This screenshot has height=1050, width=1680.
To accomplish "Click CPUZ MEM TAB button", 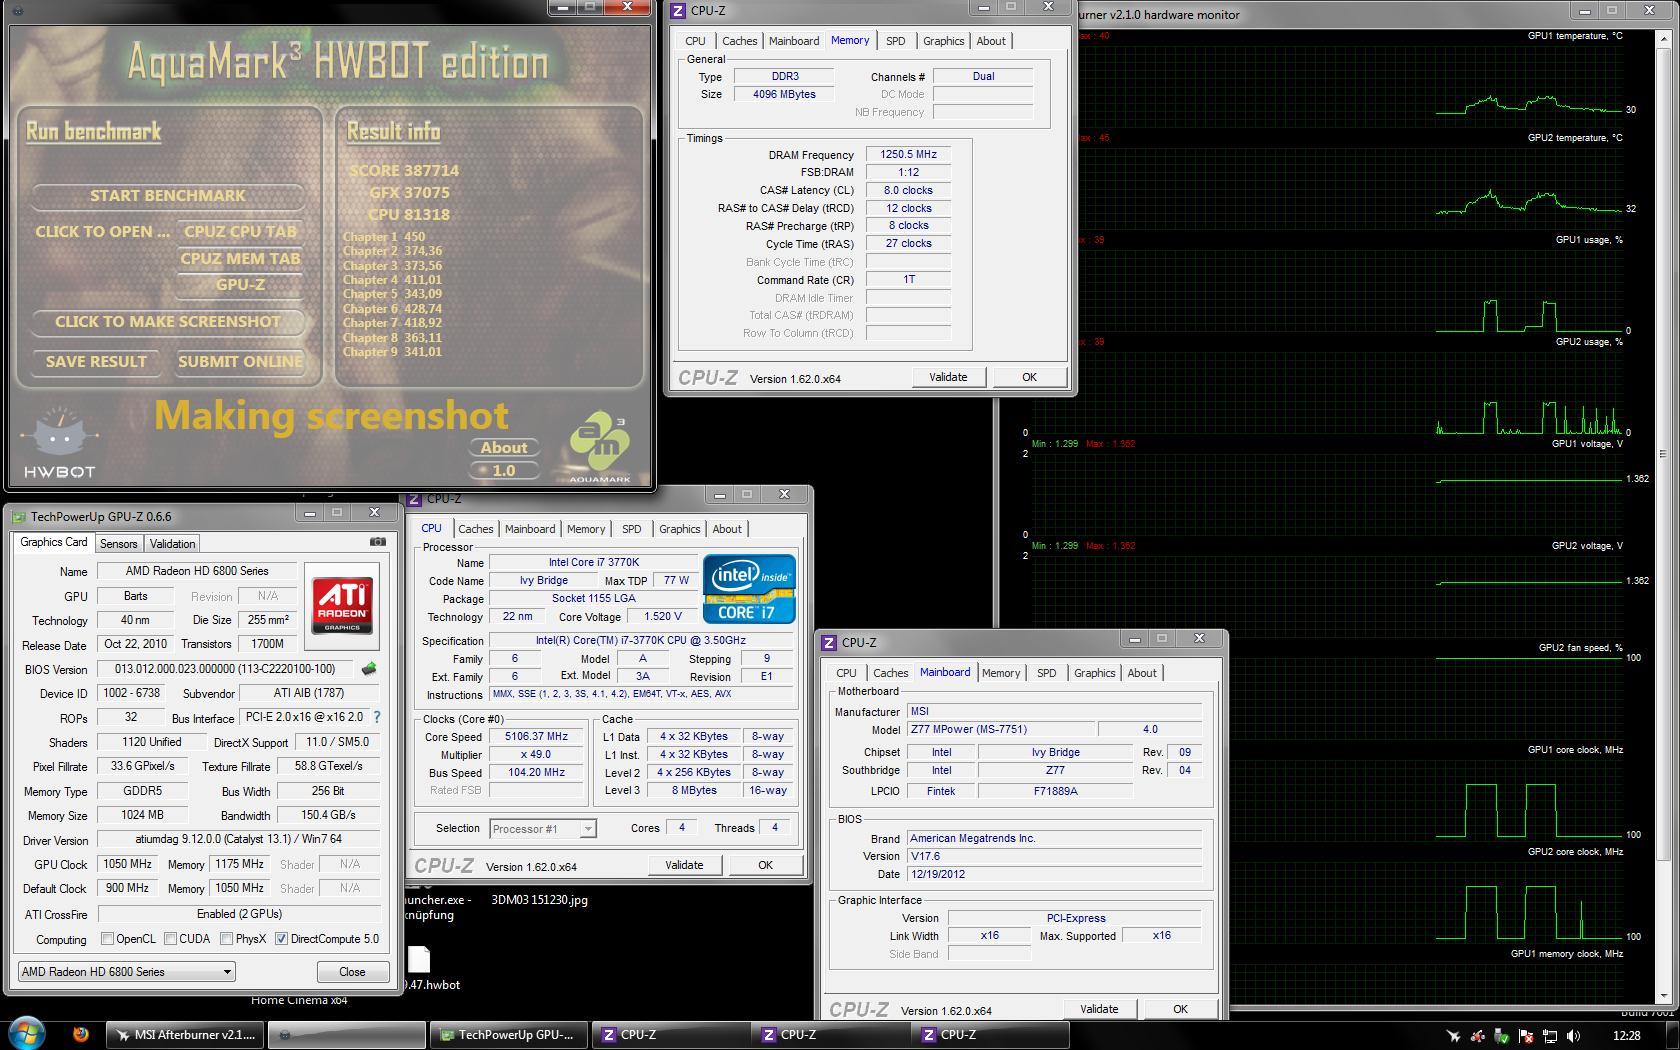I will (x=240, y=258).
